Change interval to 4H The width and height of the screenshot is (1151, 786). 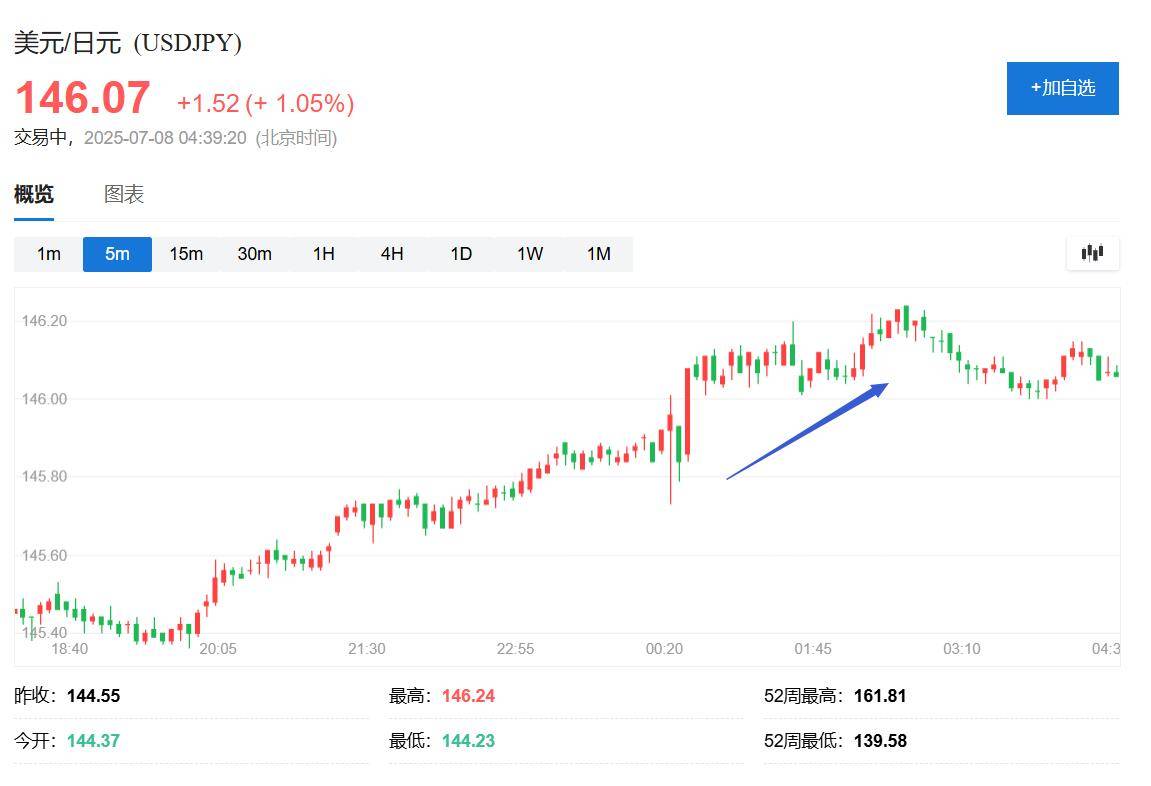click(392, 254)
